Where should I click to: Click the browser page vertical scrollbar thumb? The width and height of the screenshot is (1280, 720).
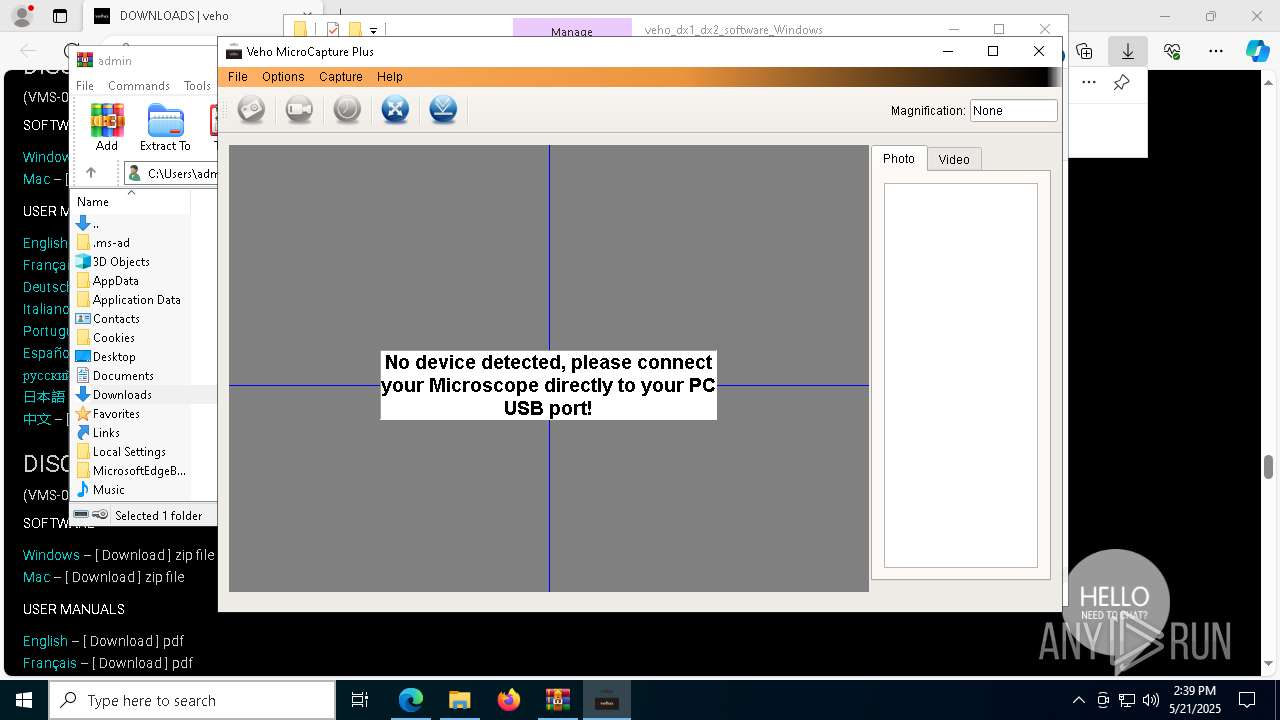(x=1268, y=467)
